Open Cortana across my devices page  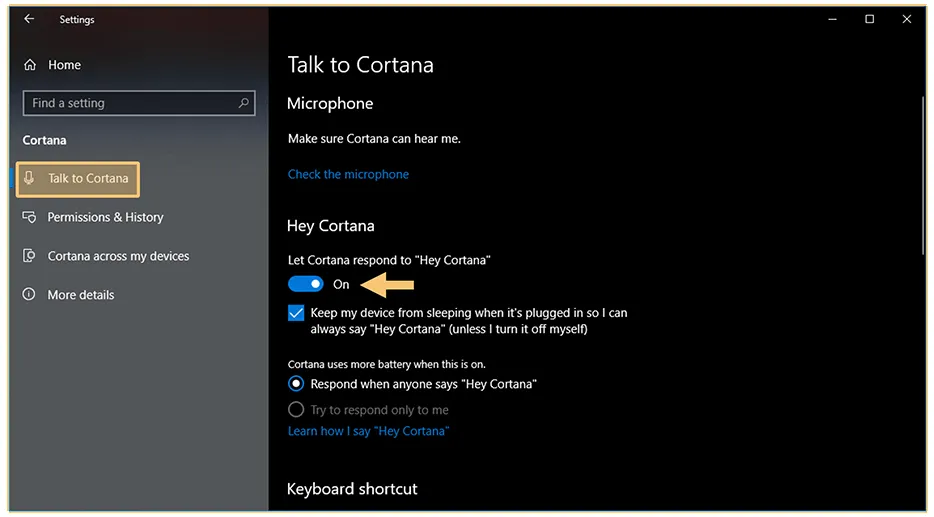119,256
